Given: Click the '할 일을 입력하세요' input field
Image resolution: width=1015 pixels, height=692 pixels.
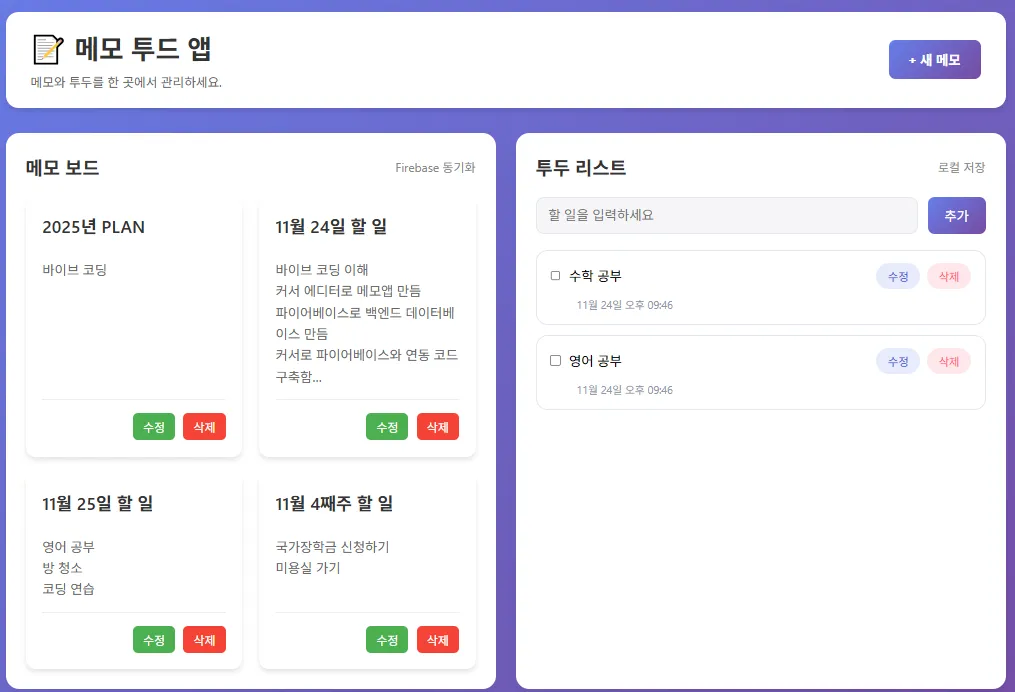Looking at the screenshot, I should (x=727, y=215).
